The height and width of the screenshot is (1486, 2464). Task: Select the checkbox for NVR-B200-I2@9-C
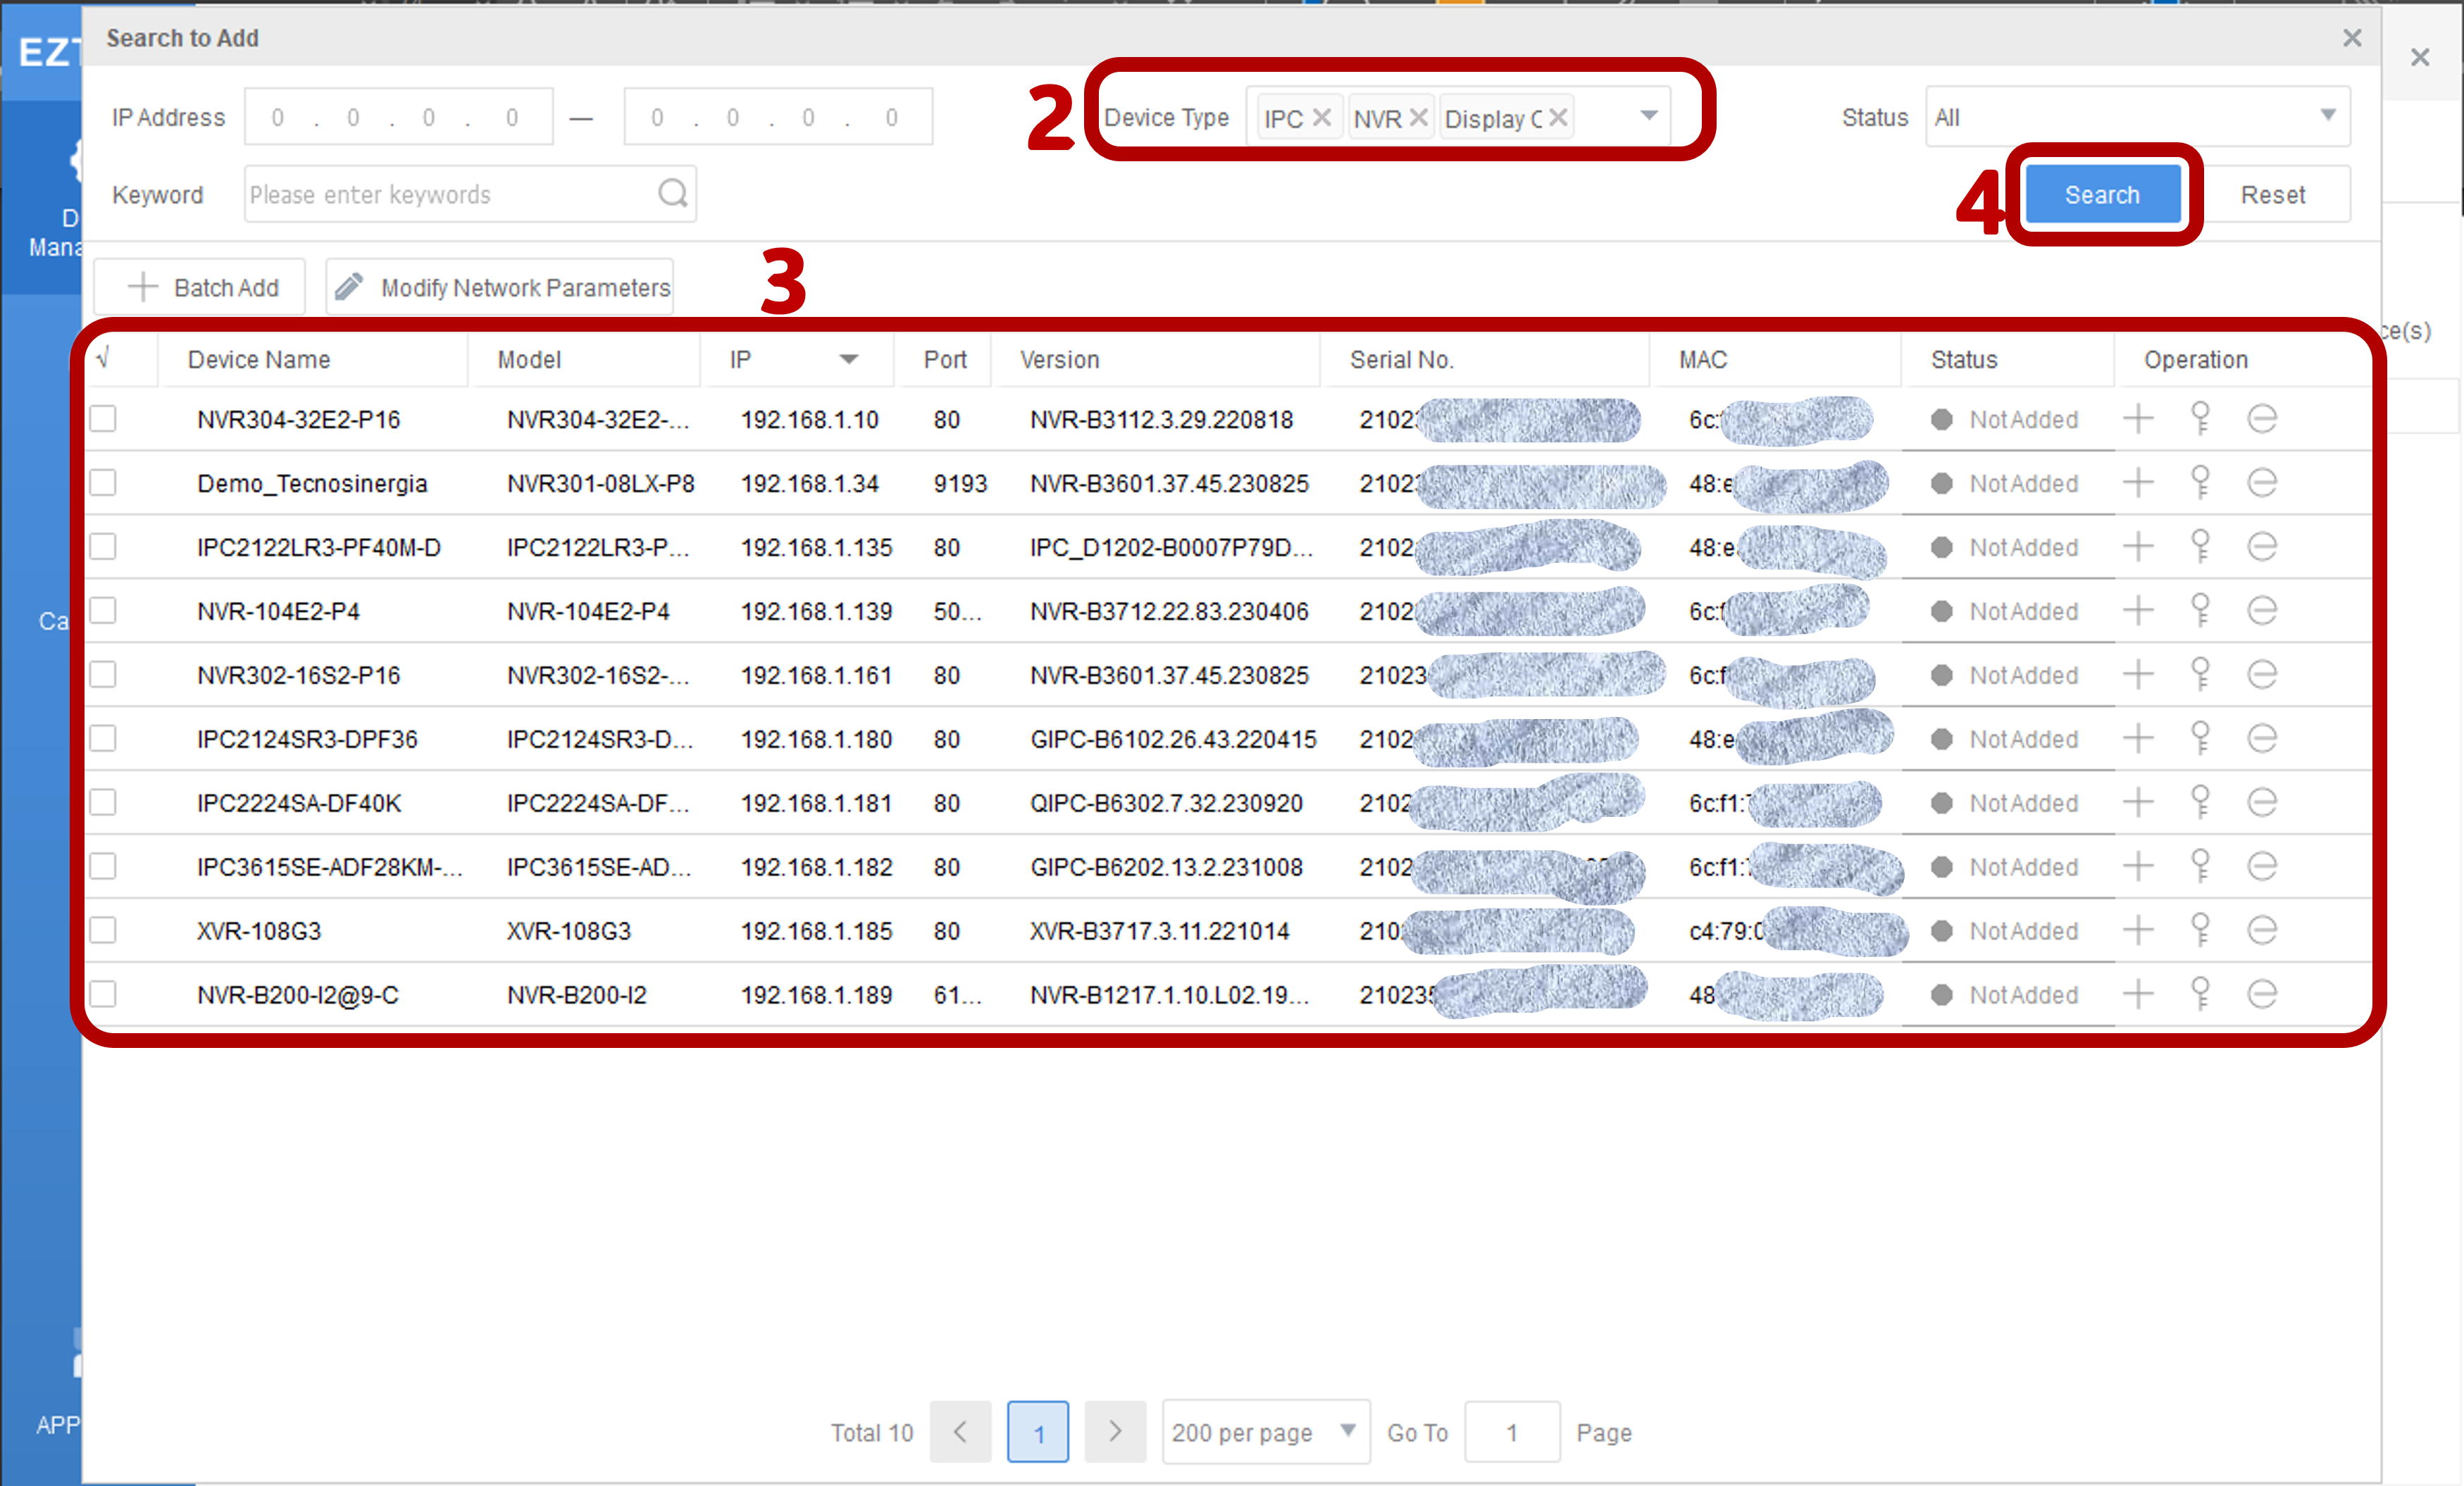(x=103, y=994)
